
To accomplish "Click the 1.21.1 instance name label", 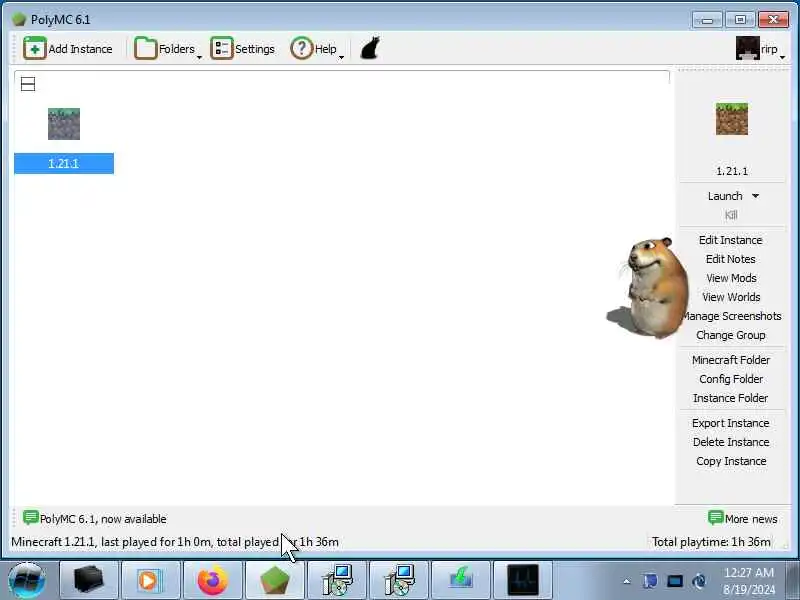I will (x=64, y=163).
